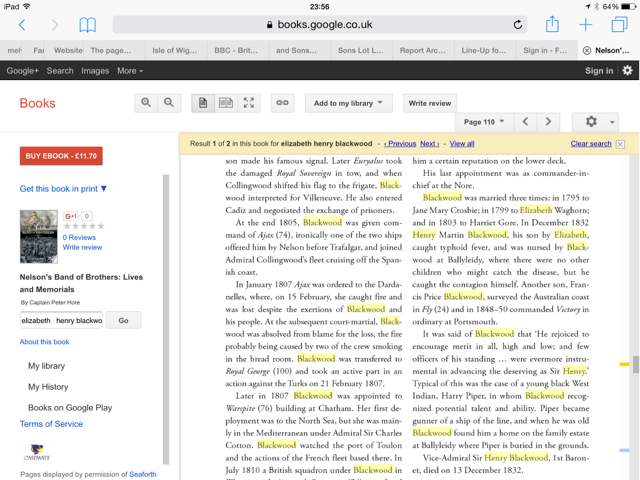Image resolution: width=640 pixels, height=480 pixels.
Task: Open the More menu in Google bar
Action: pos(130,71)
